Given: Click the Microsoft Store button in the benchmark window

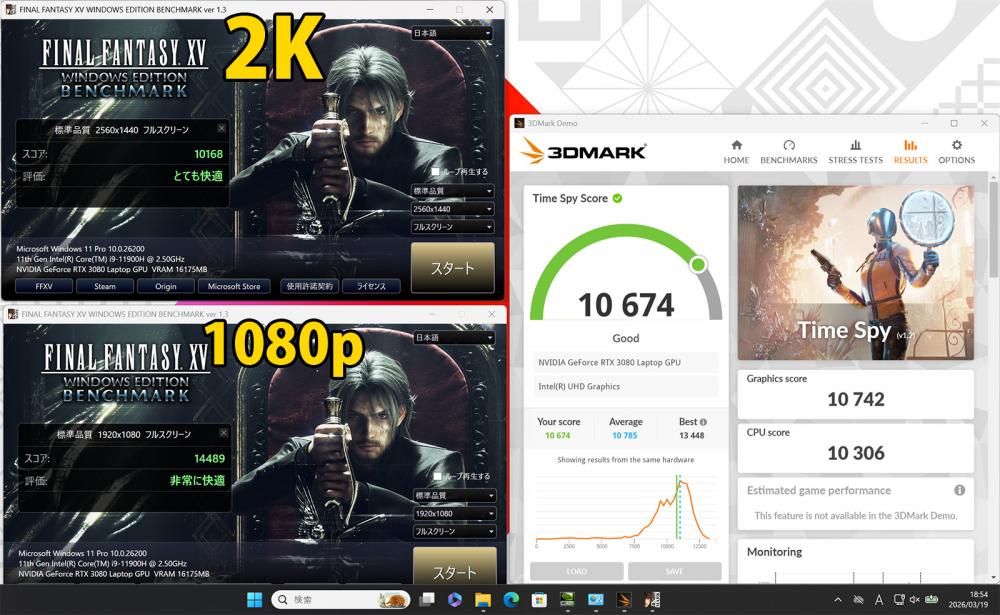Looking at the screenshot, I should [x=234, y=286].
